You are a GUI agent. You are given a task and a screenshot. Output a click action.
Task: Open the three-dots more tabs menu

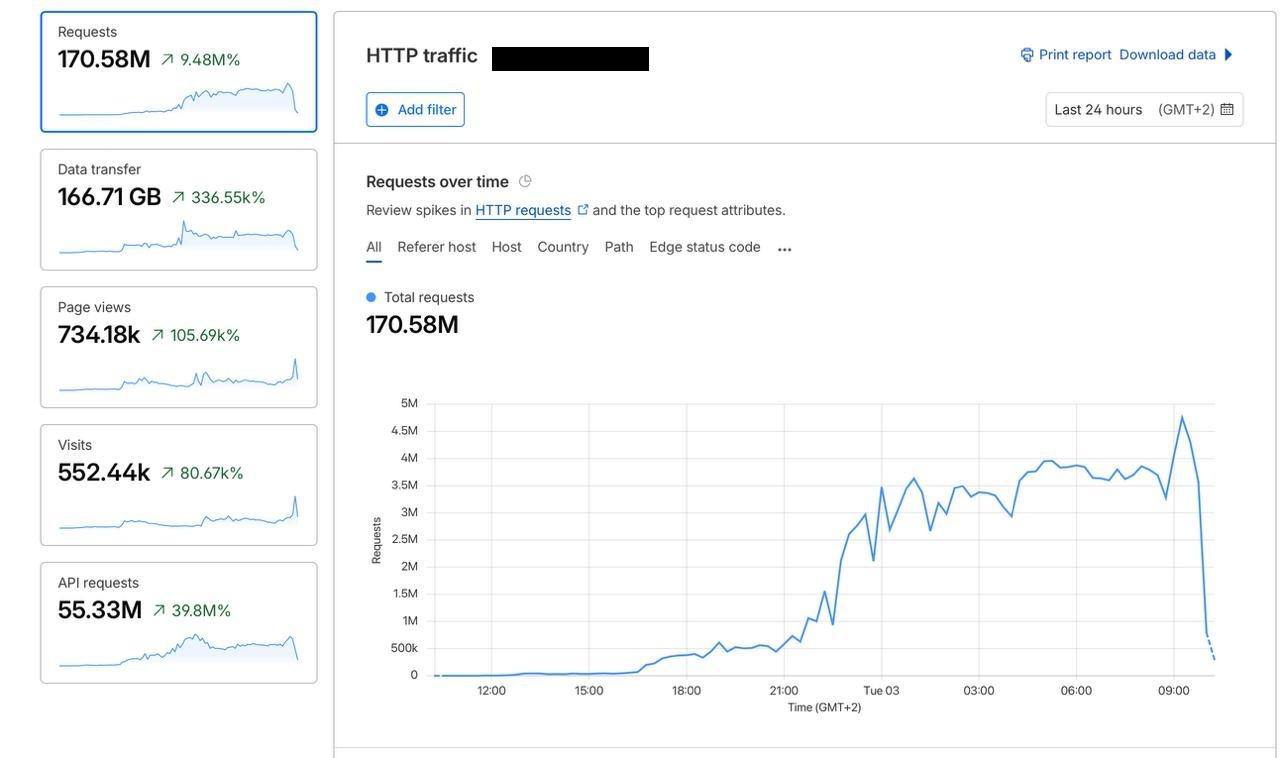[785, 249]
